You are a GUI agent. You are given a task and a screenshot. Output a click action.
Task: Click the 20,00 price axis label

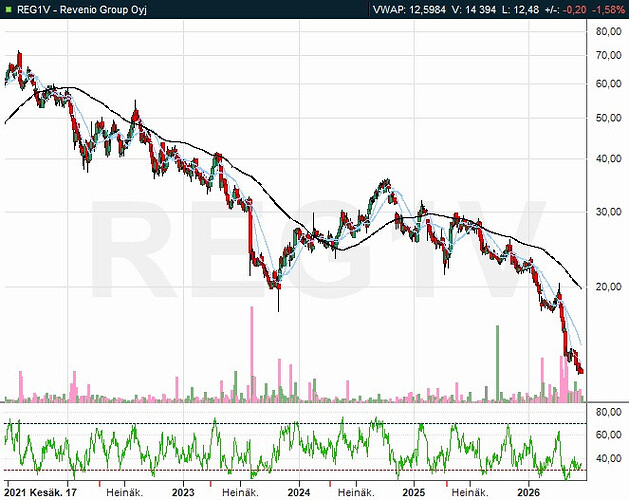(x=609, y=287)
